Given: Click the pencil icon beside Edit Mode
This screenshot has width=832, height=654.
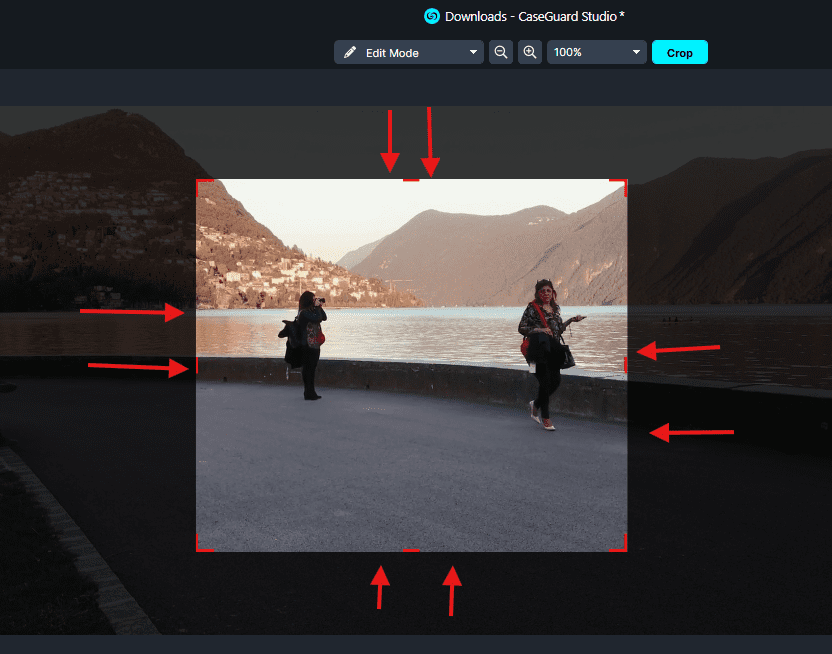Looking at the screenshot, I should 350,53.
